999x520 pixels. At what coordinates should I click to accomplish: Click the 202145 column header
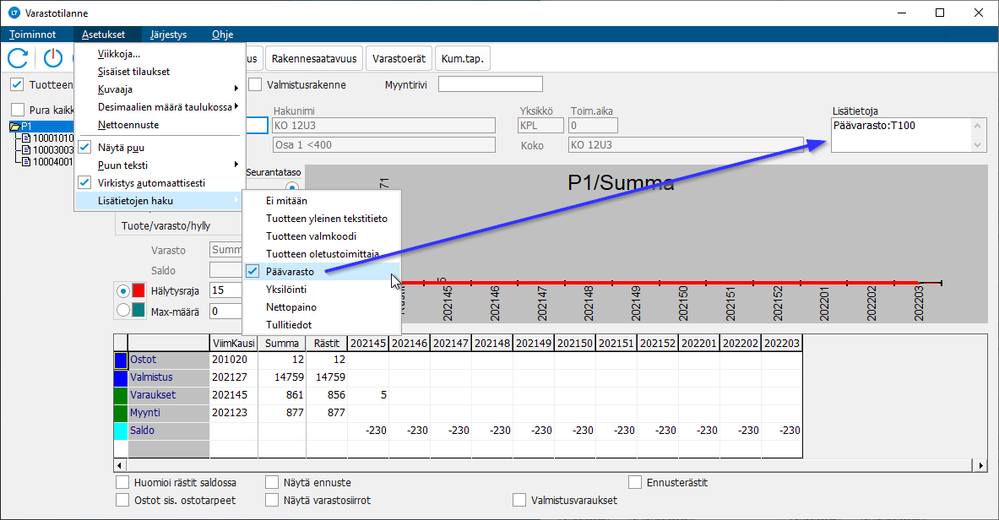[368, 343]
